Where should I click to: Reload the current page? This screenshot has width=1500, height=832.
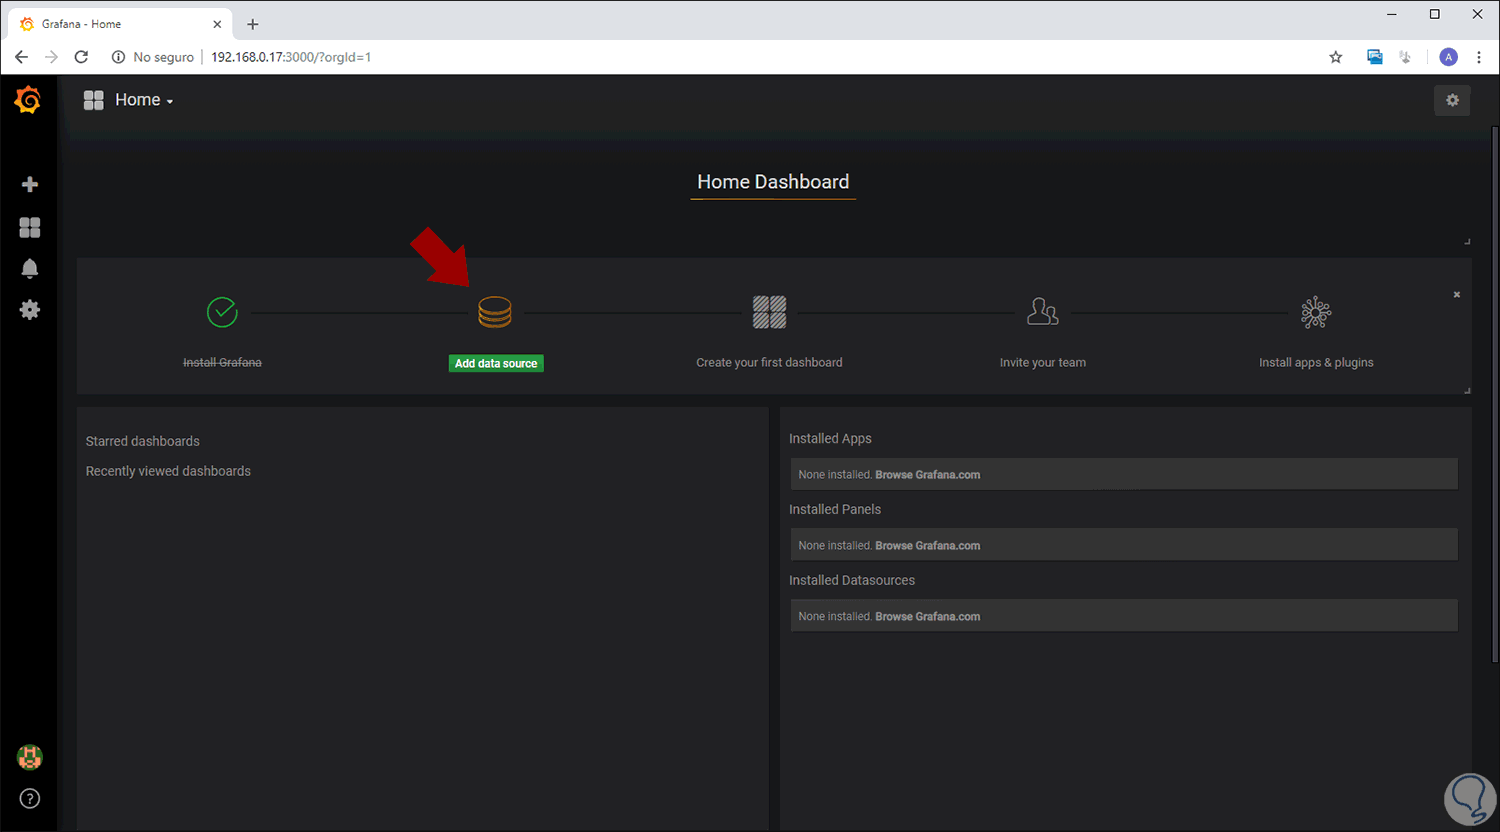(82, 57)
